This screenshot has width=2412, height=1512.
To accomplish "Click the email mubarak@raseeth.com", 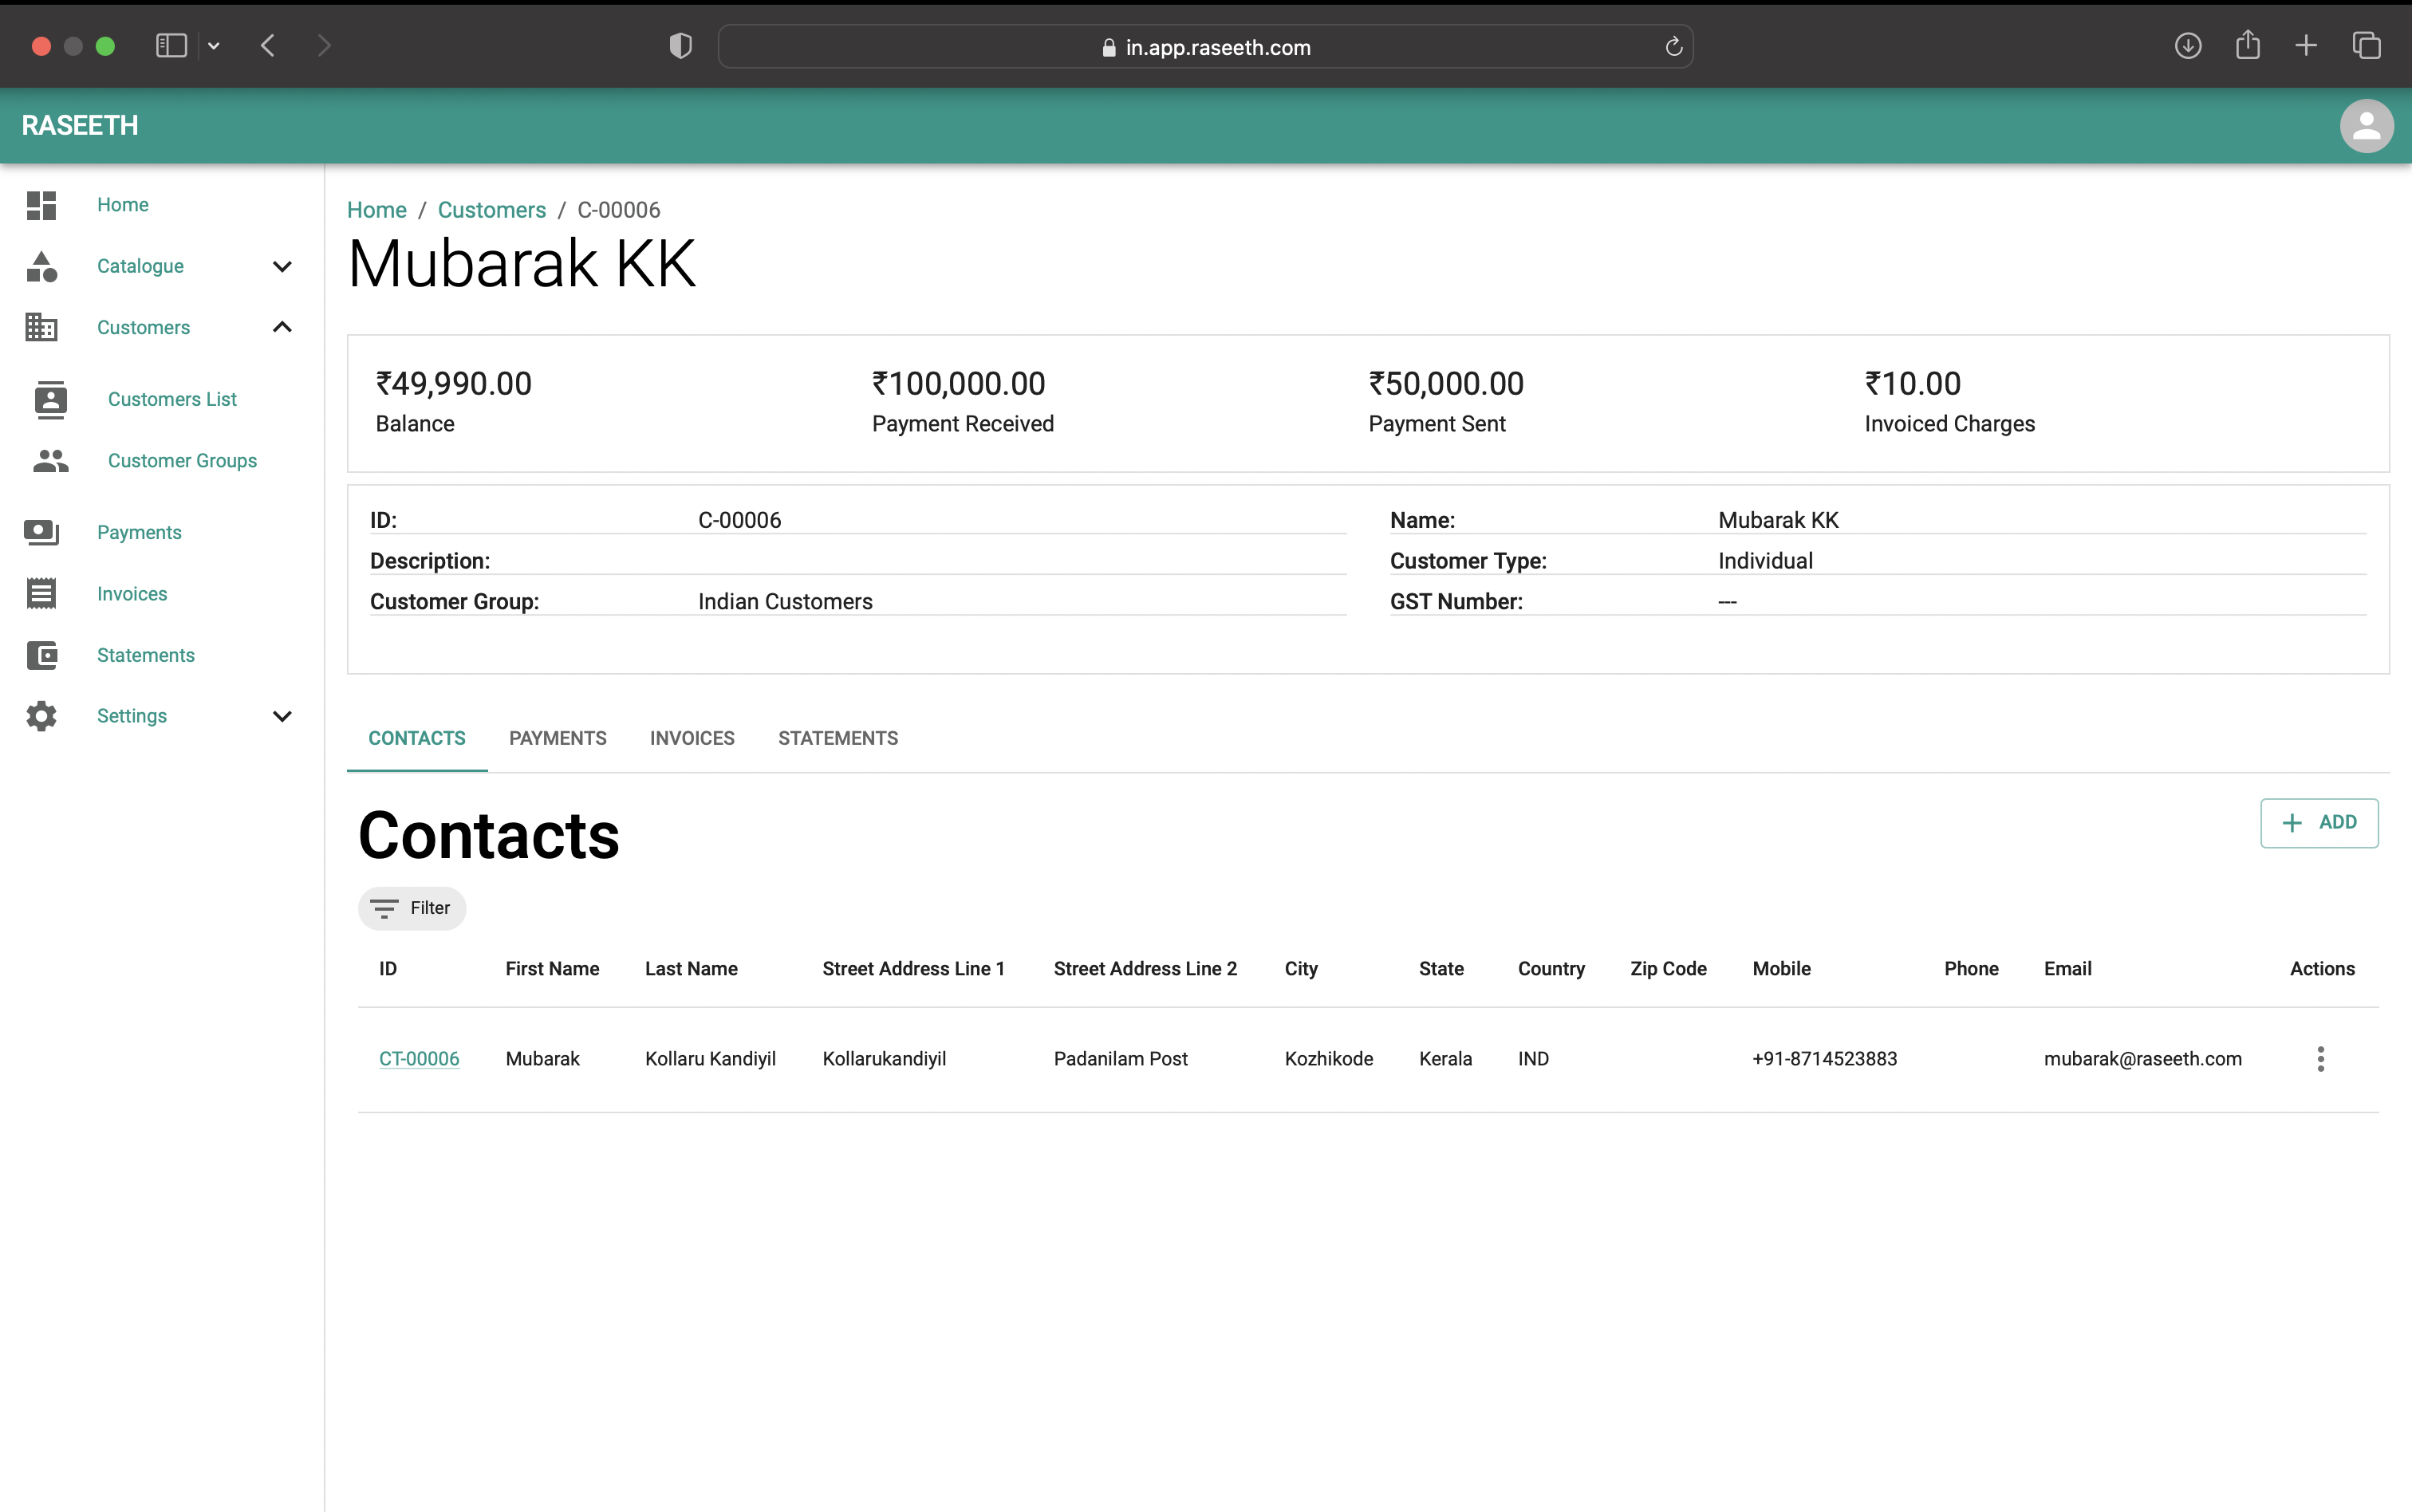I will point(2142,1059).
